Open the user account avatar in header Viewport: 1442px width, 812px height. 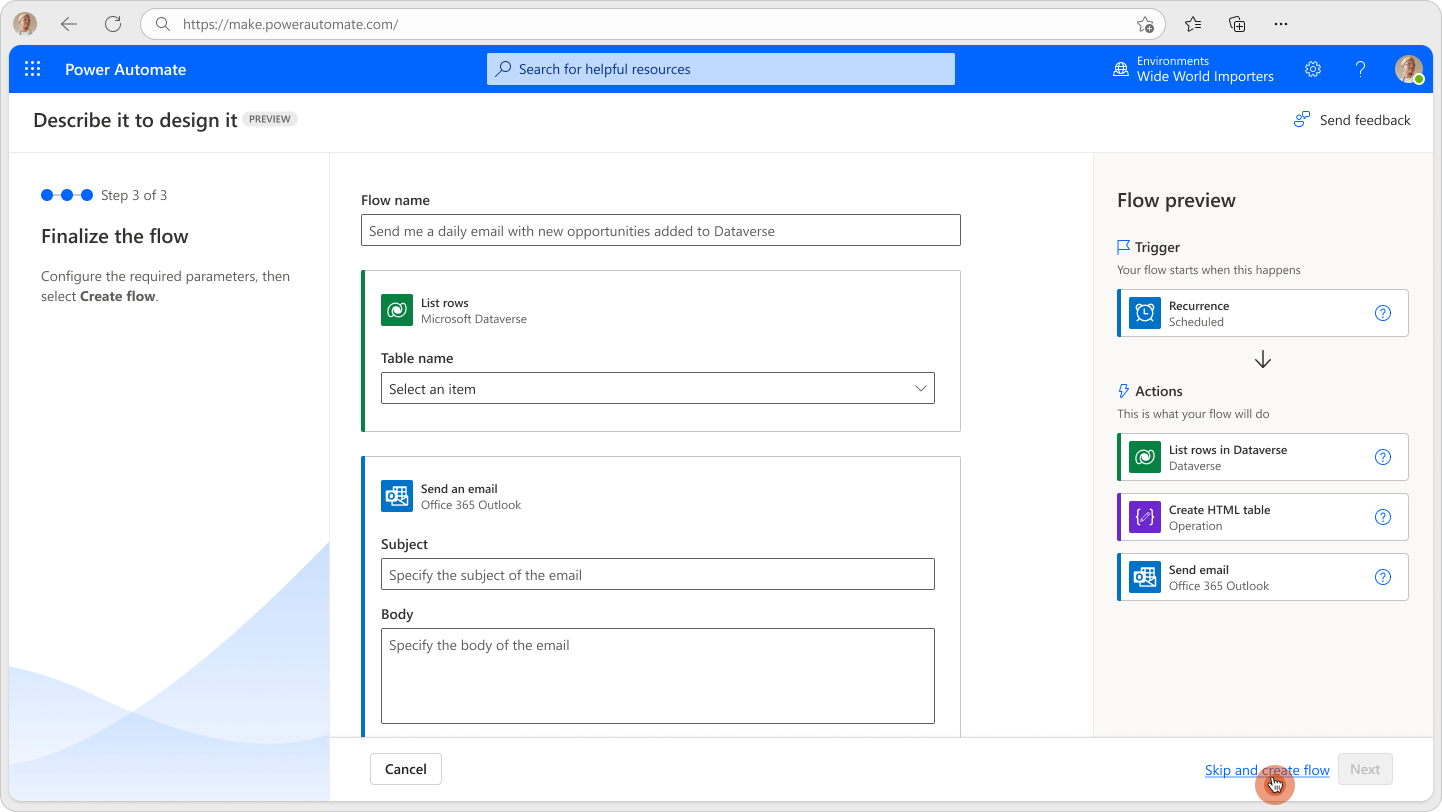click(1409, 69)
